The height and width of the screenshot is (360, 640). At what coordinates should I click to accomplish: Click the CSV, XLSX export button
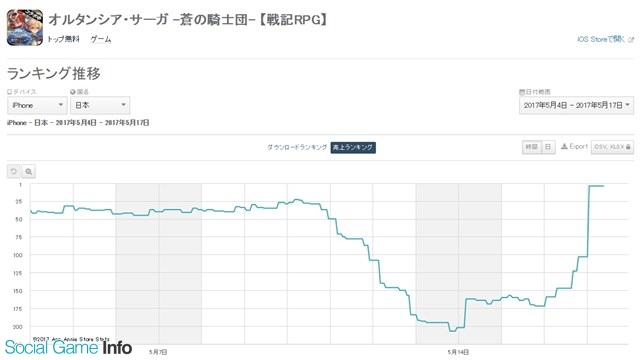pos(612,147)
